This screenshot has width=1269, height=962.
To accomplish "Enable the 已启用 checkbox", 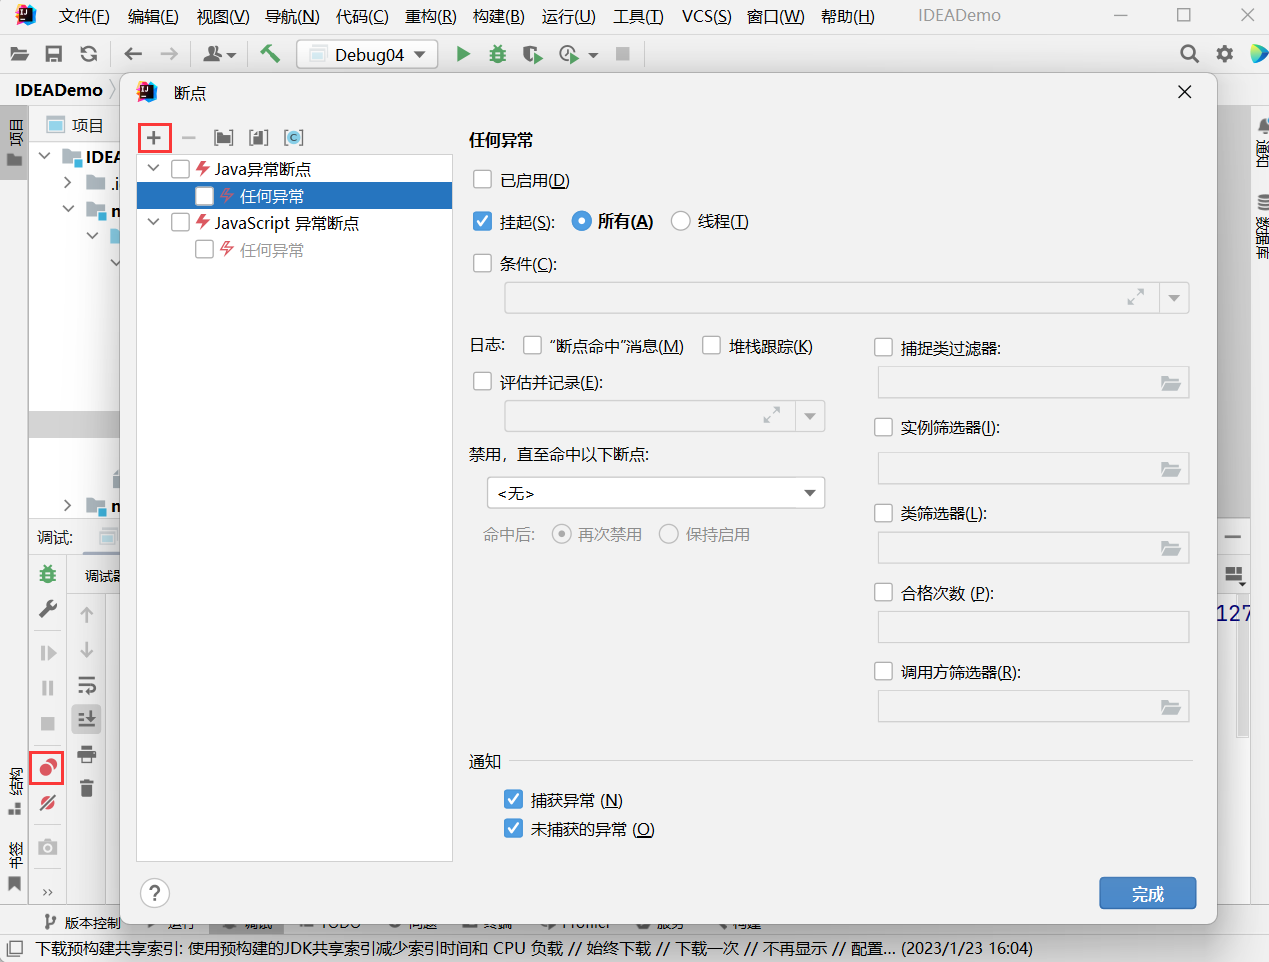I will 482,179.
